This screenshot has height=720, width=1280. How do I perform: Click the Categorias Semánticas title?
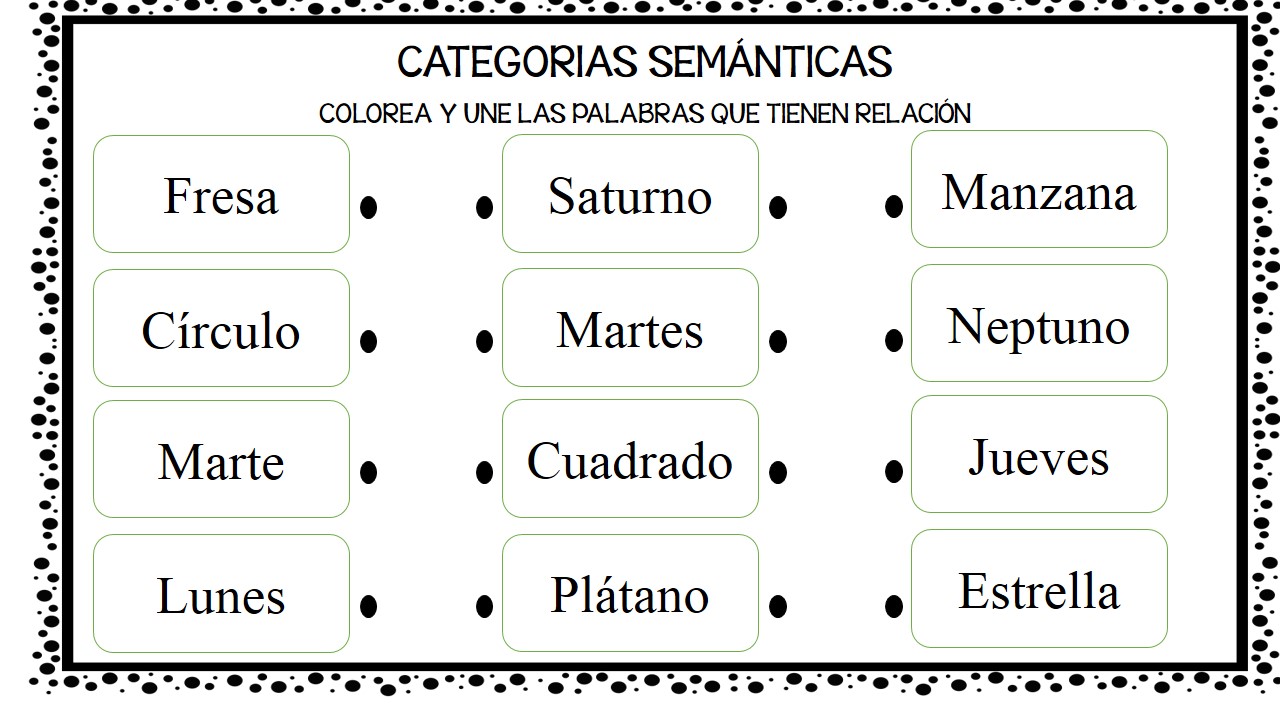pyautogui.click(x=645, y=61)
